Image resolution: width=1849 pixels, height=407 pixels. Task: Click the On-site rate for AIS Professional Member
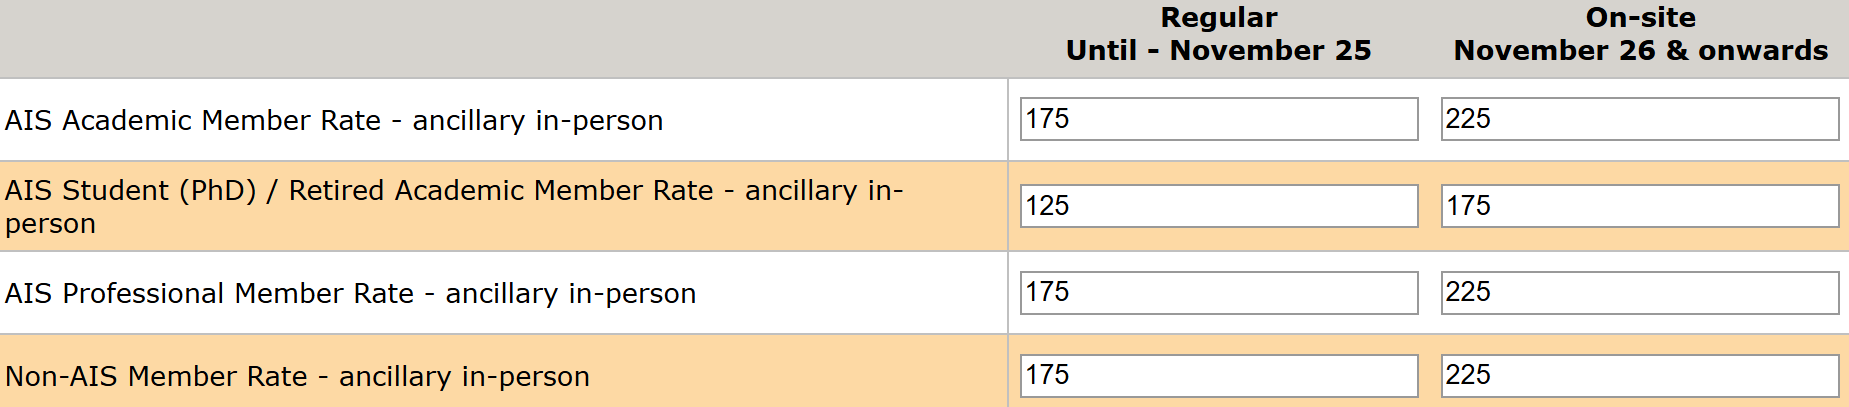(x=1639, y=292)
